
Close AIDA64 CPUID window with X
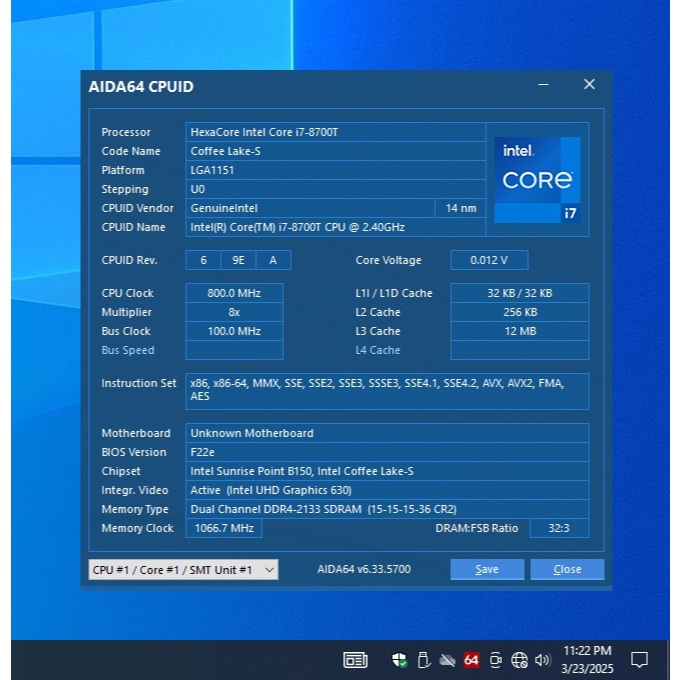[589, 85]
